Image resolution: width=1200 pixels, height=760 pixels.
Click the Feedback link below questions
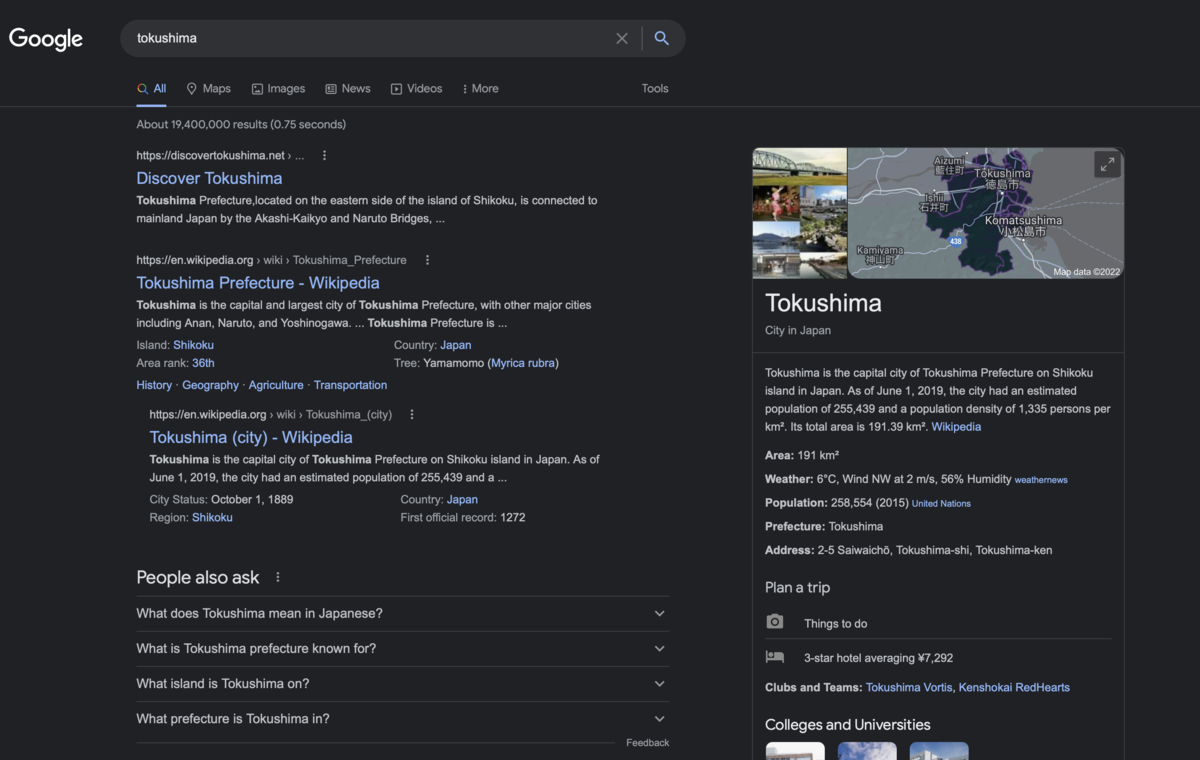(647, 743)
